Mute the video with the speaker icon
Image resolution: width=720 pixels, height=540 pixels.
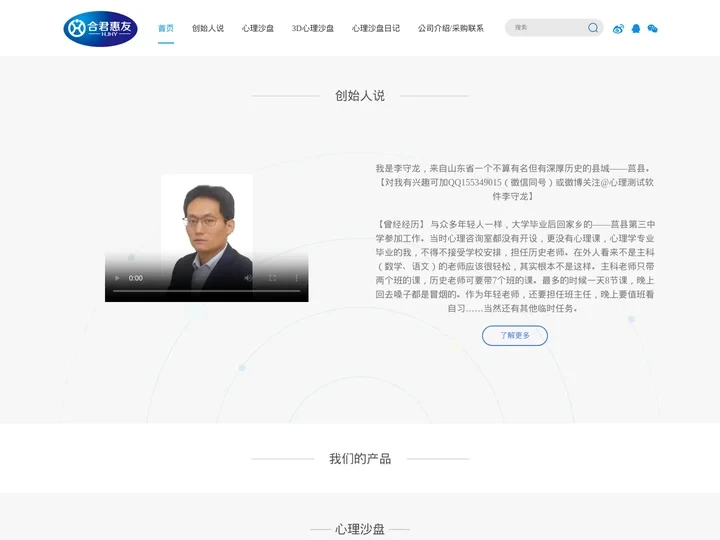coord(248,278)
